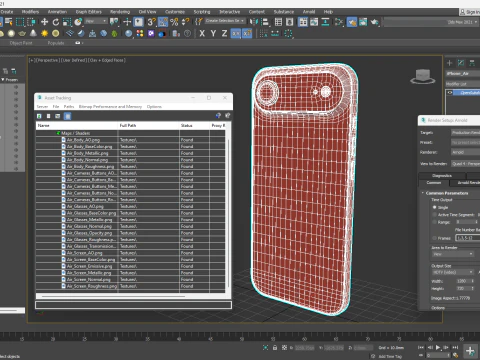Restrict transform to Y axis
The image size is (480, 360).
[x=213, y=33]
